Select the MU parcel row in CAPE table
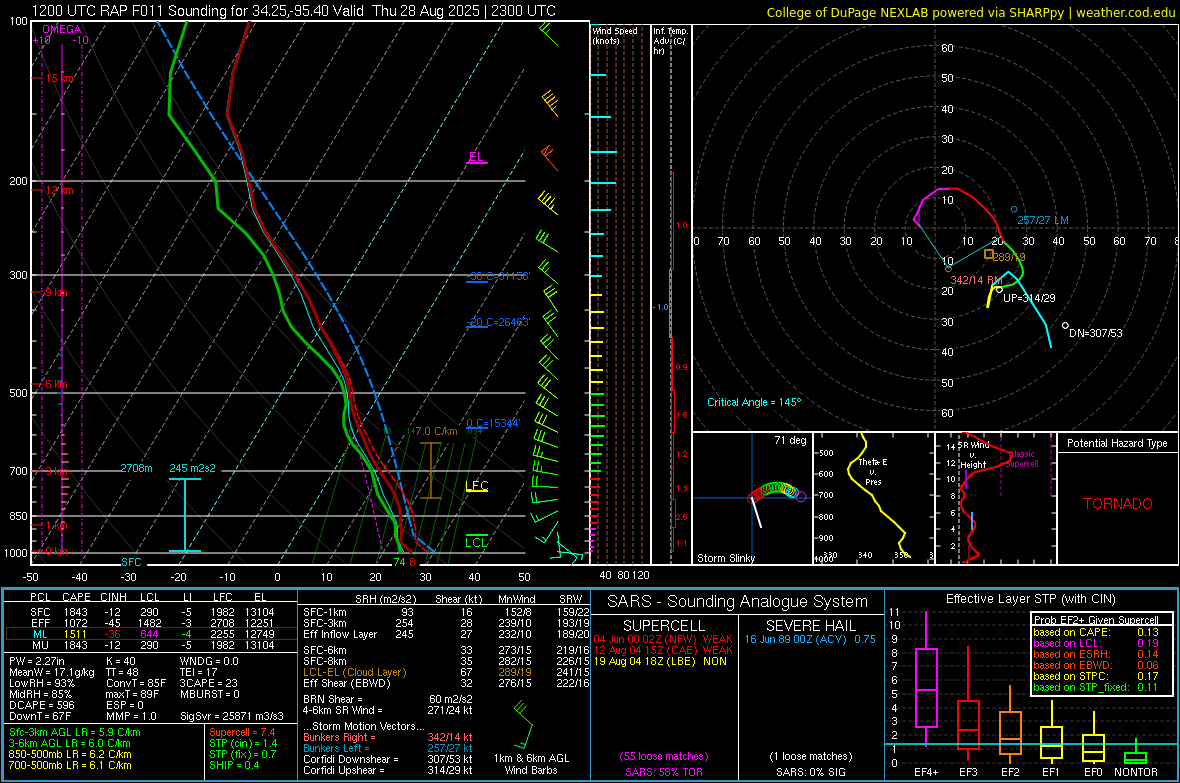The width and height of the screenshot is (1180, 783). tap(151, 645)
